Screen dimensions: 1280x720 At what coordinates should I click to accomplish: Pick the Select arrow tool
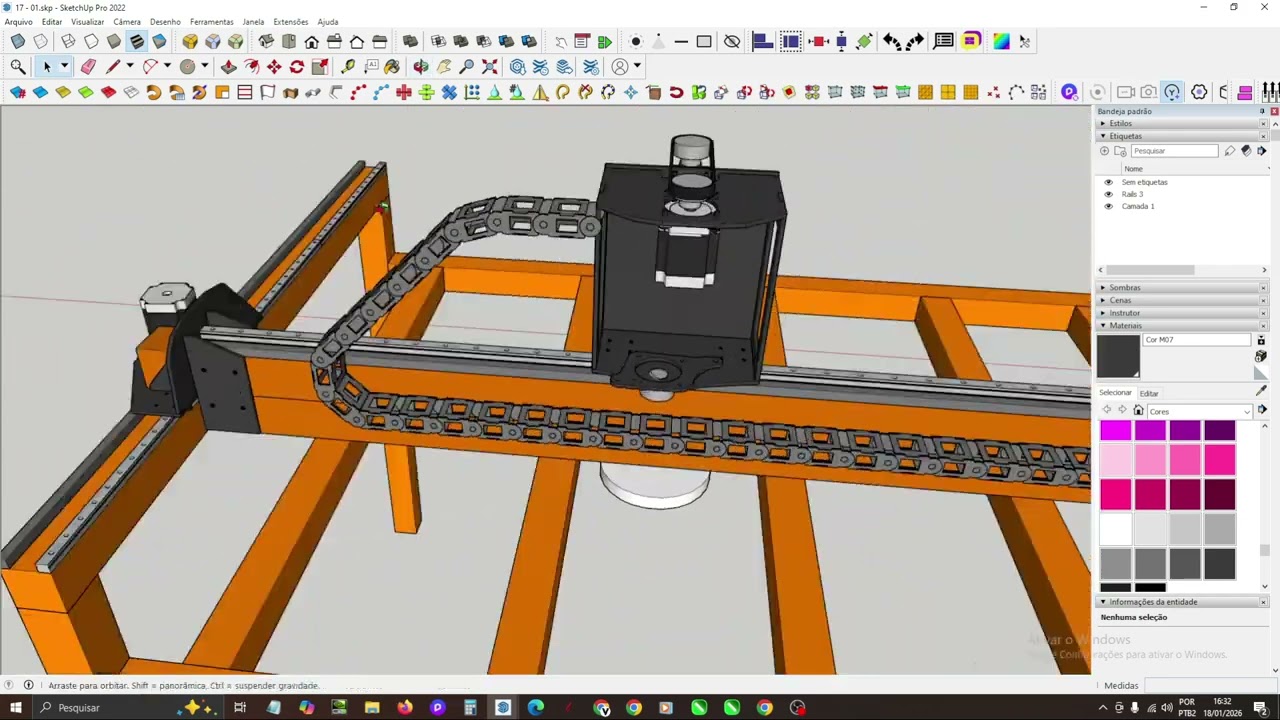pyautogui.click(x=46, y=67)
